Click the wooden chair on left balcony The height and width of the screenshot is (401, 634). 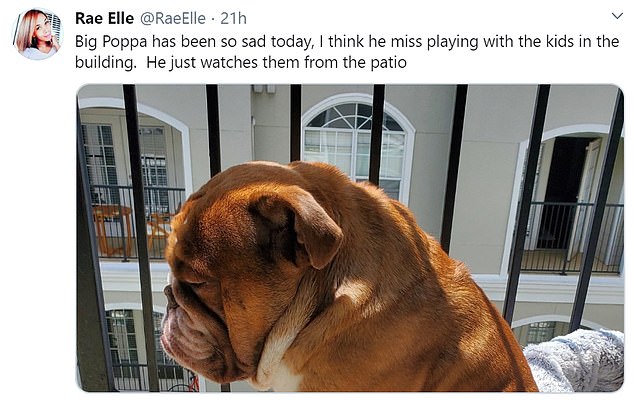click(112, 229)
